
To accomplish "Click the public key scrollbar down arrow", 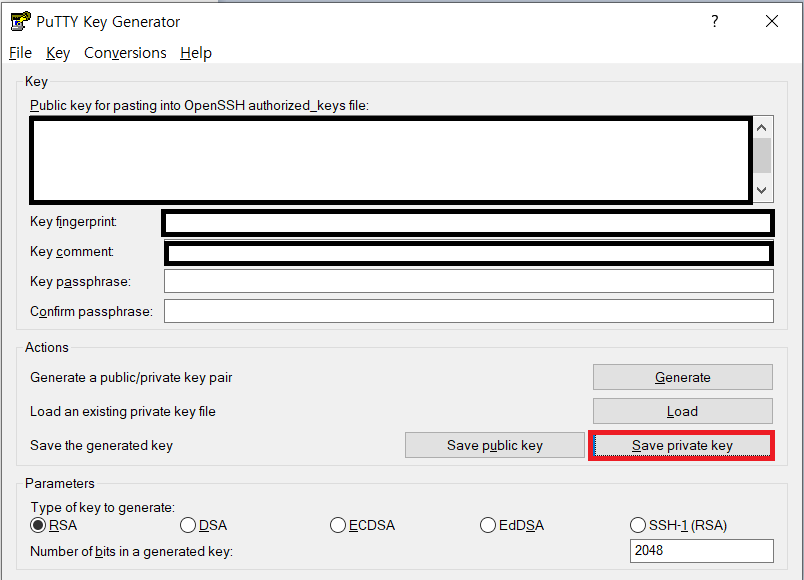I will (x=762, y=190).
